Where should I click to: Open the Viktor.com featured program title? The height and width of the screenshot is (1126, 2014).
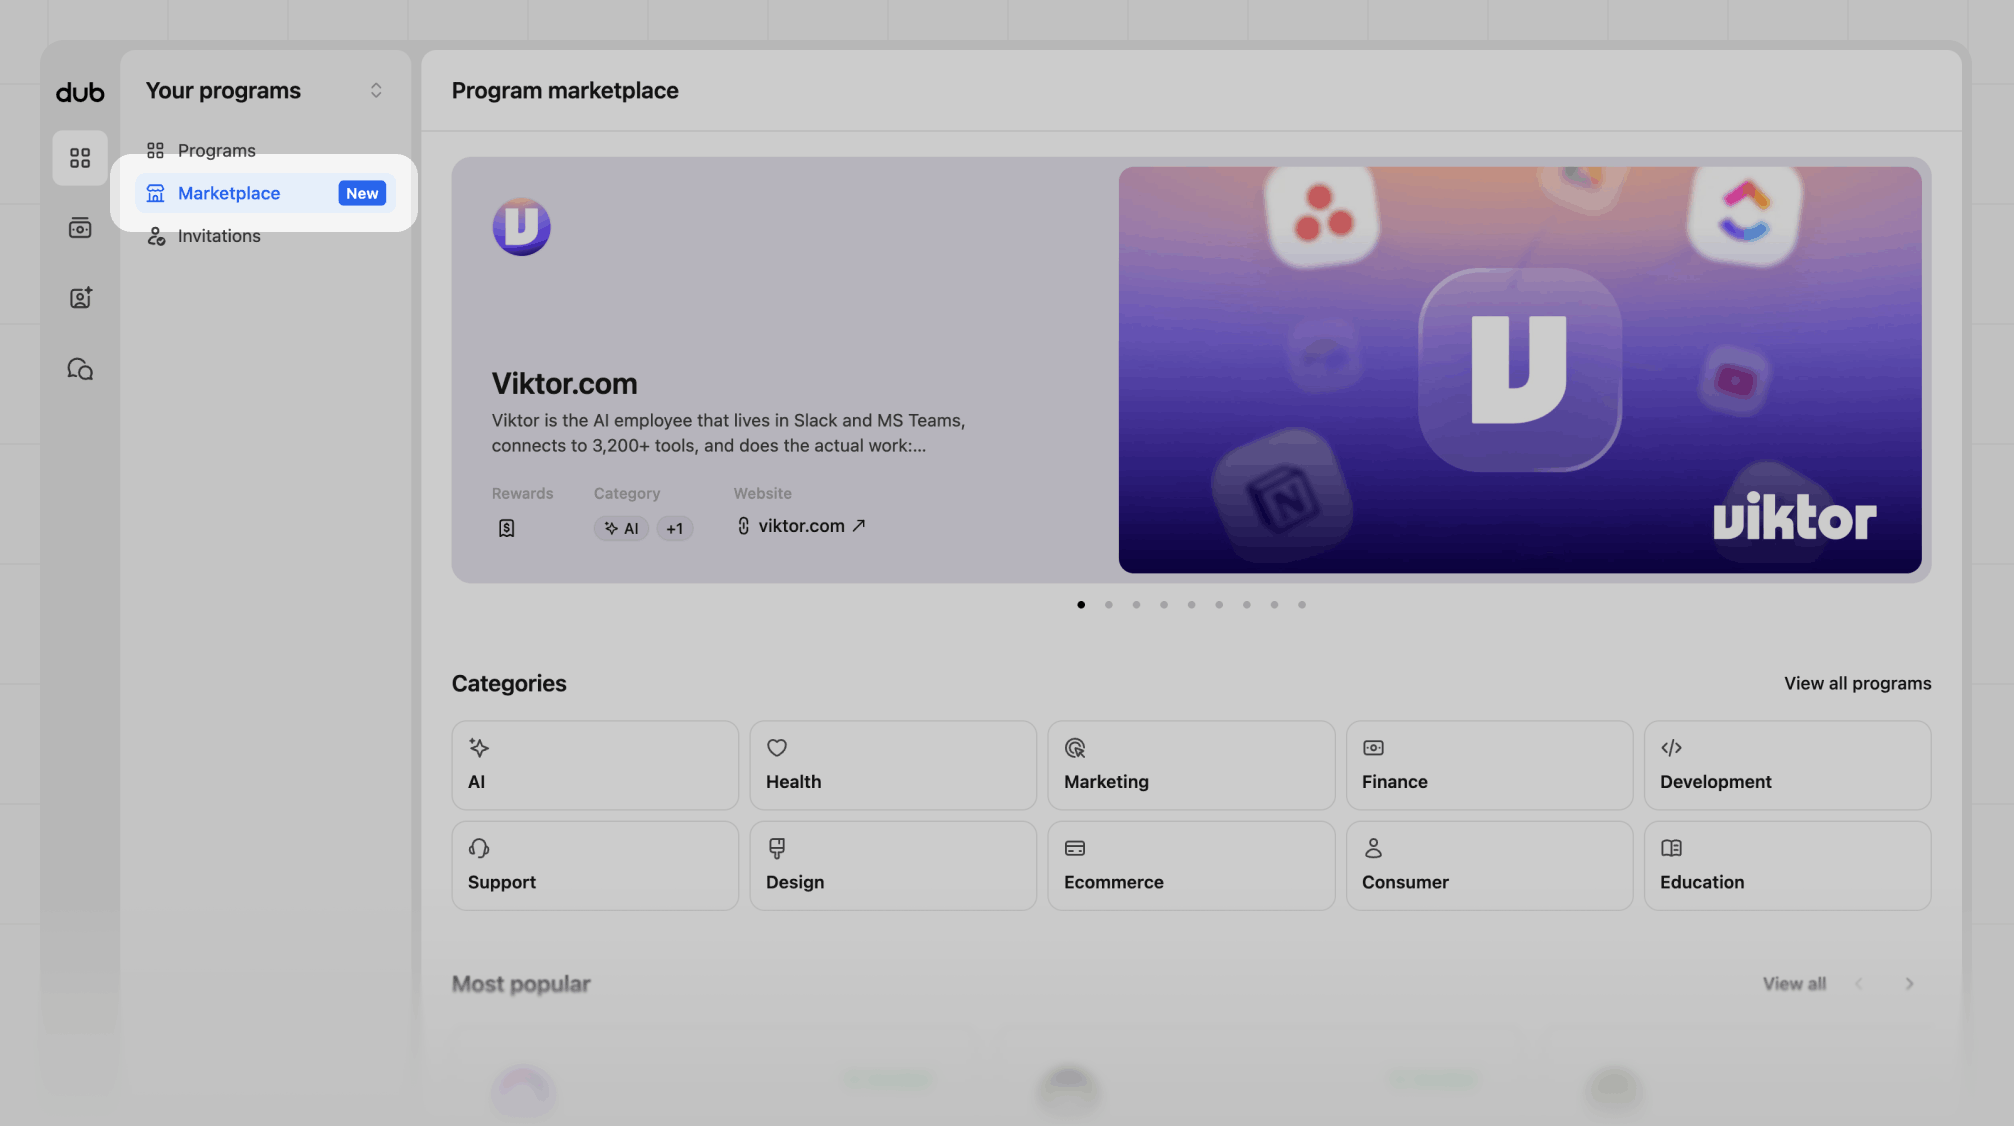tap(564, 384)
